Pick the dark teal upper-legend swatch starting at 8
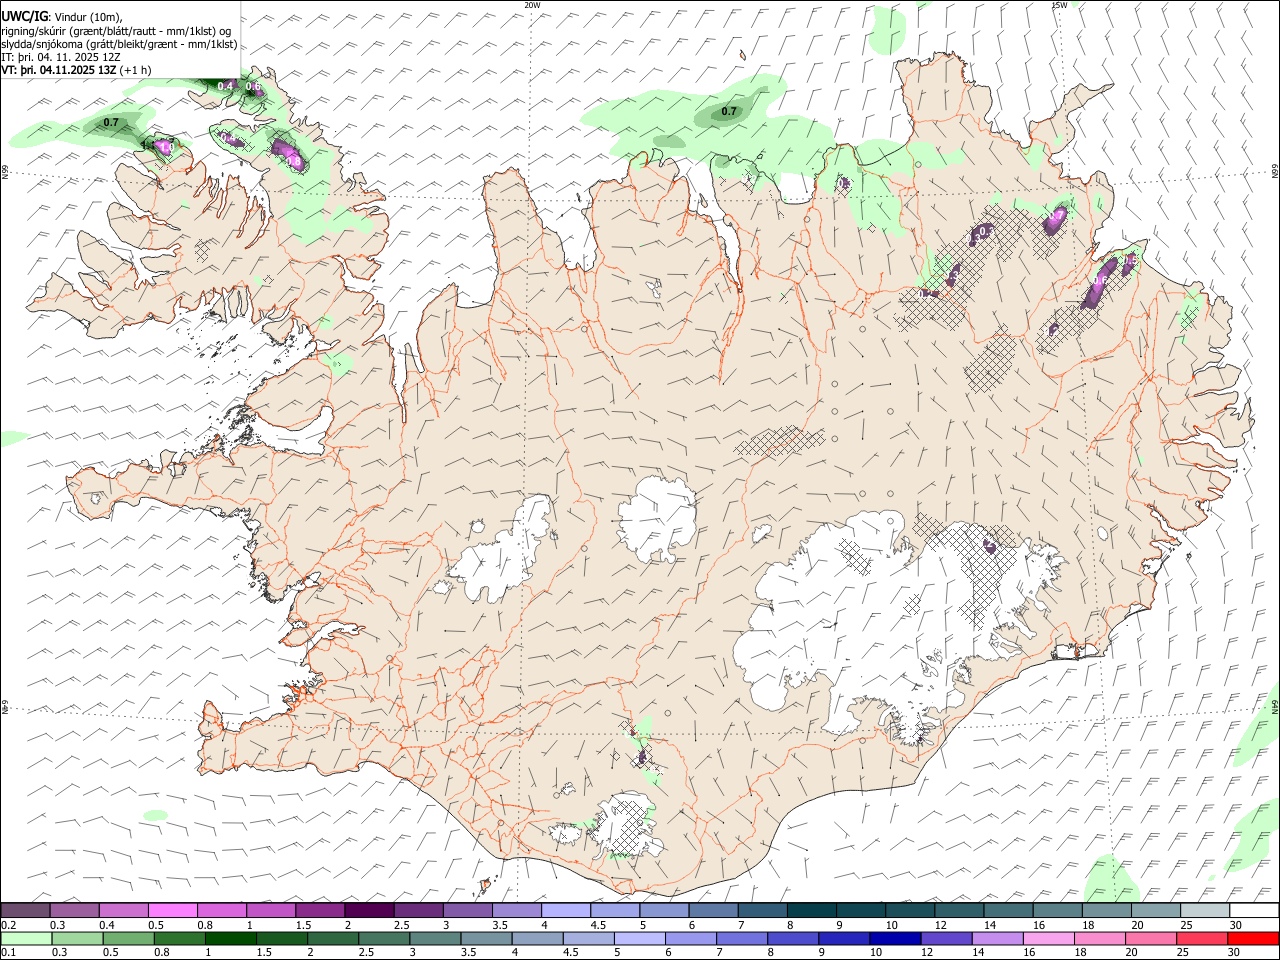Image resolution: width=1280 pixels, height=960 pixels. point(811,911)
